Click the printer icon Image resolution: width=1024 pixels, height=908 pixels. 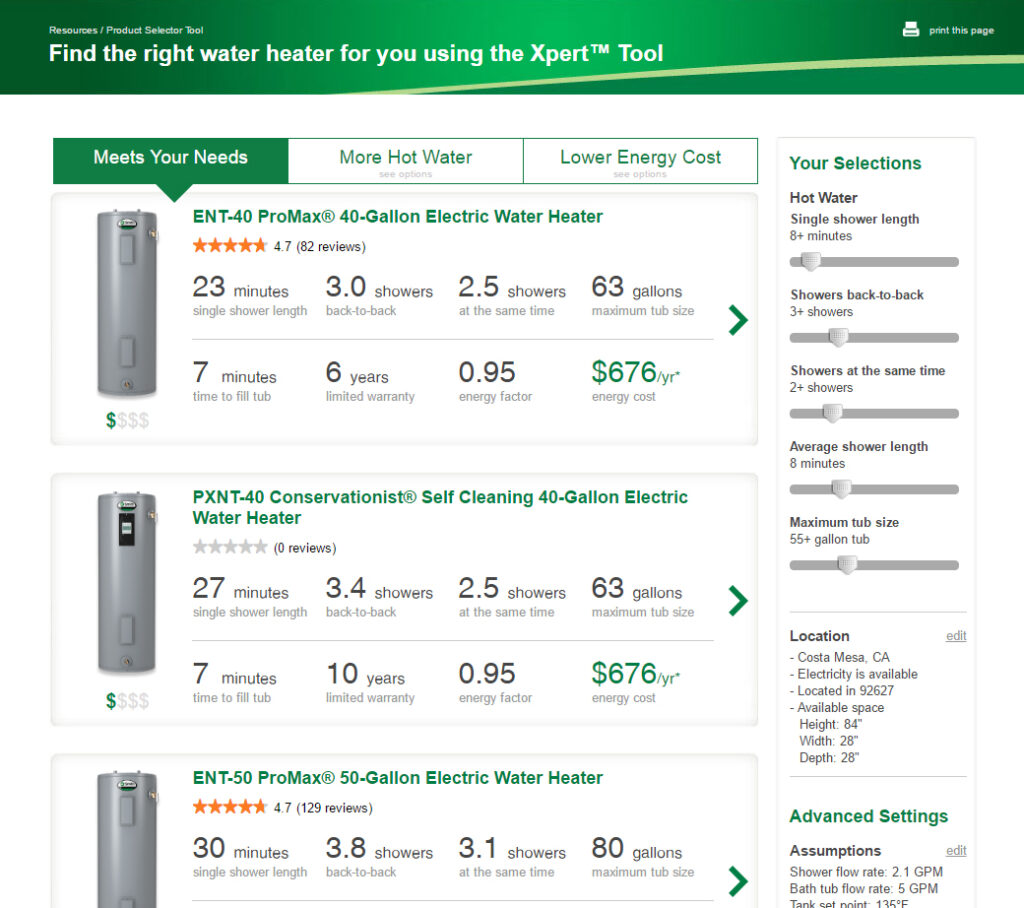coord(910,29)
